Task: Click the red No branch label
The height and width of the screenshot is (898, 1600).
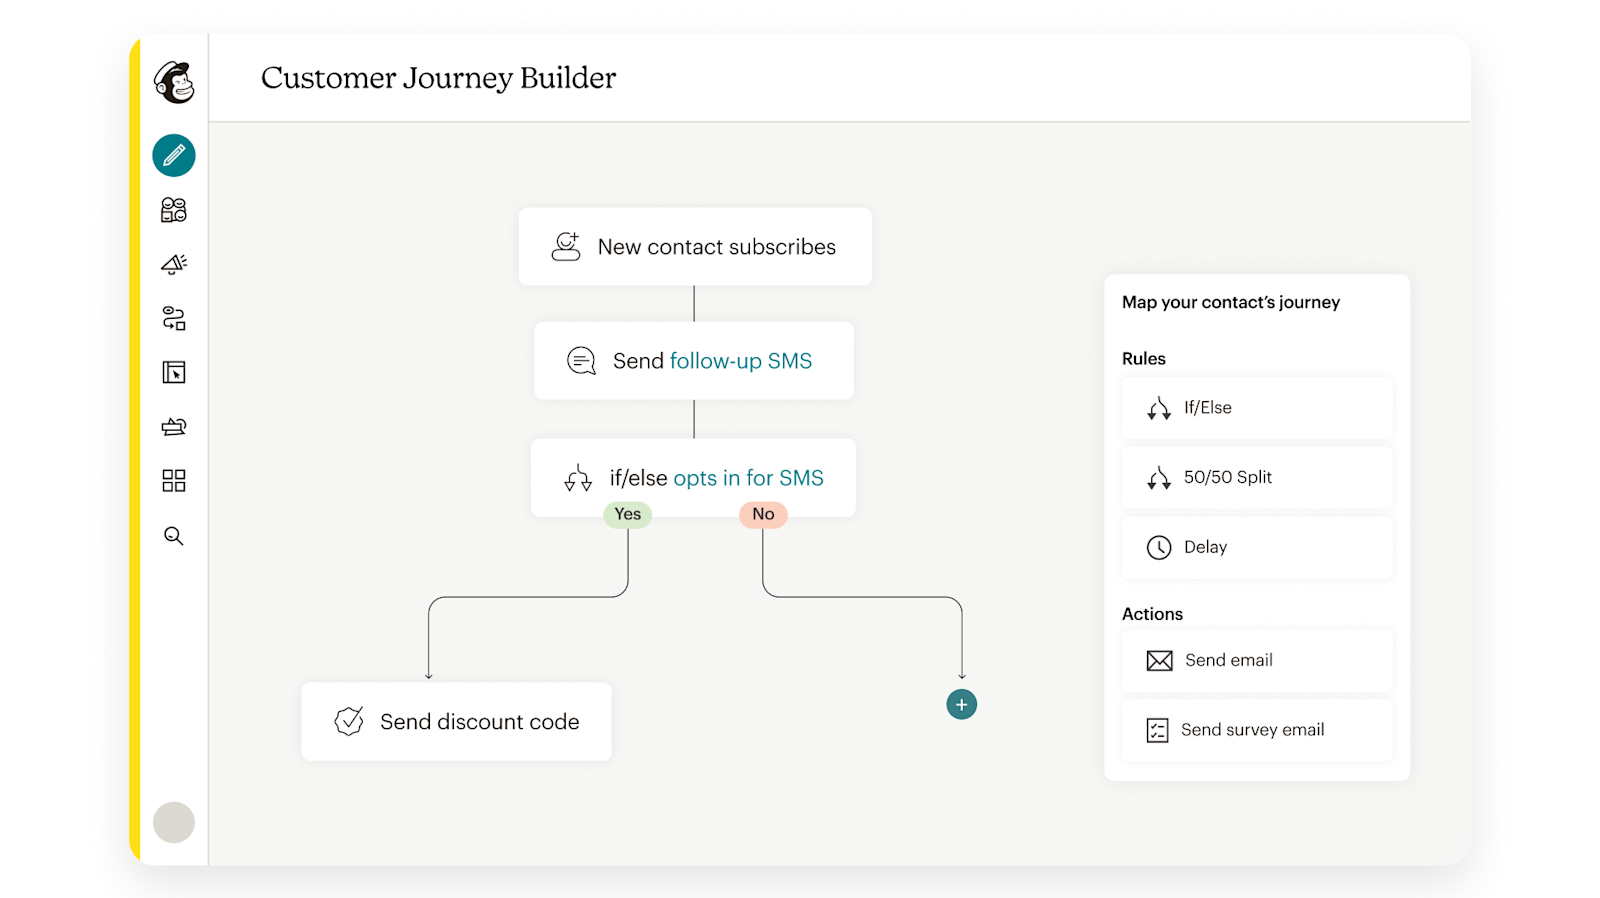Action: 763,514
